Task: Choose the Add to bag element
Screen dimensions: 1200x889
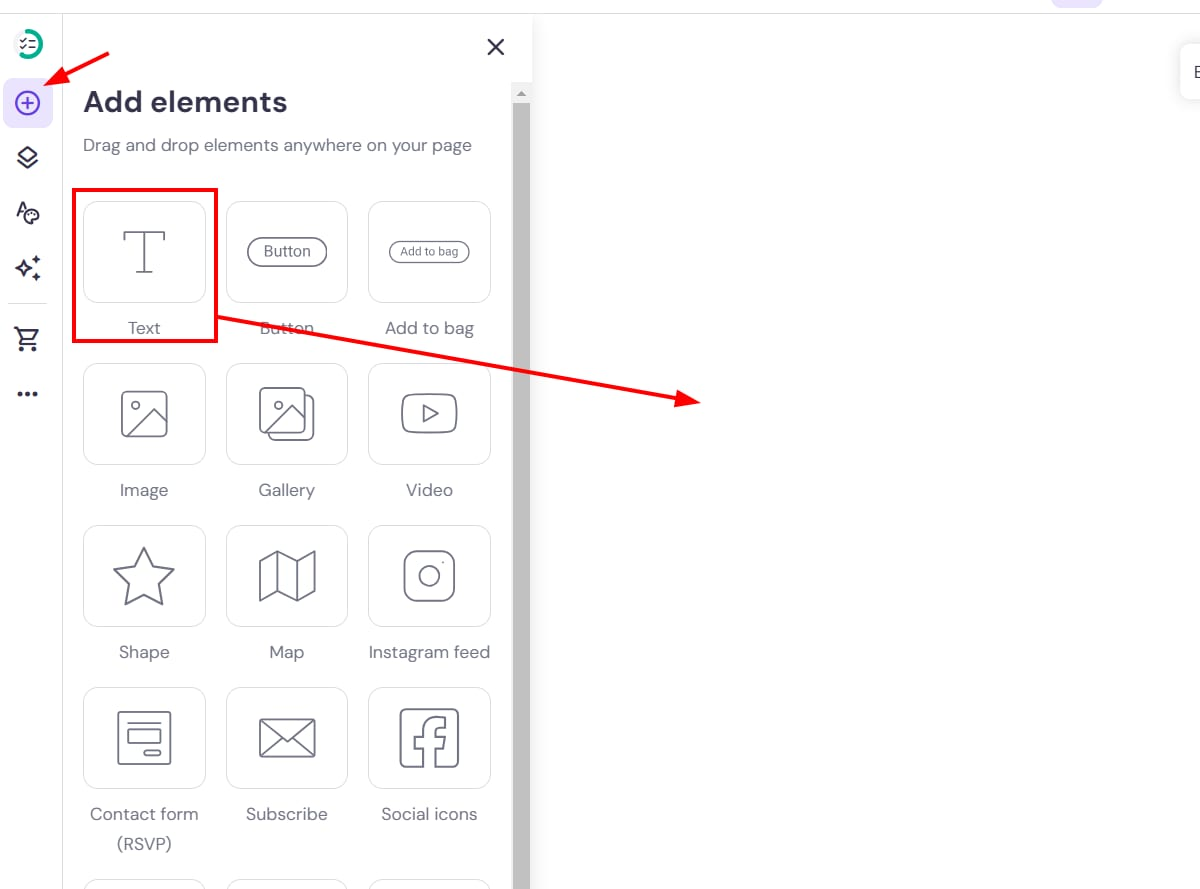Action: pyautogui.click(x=429, y=252)
